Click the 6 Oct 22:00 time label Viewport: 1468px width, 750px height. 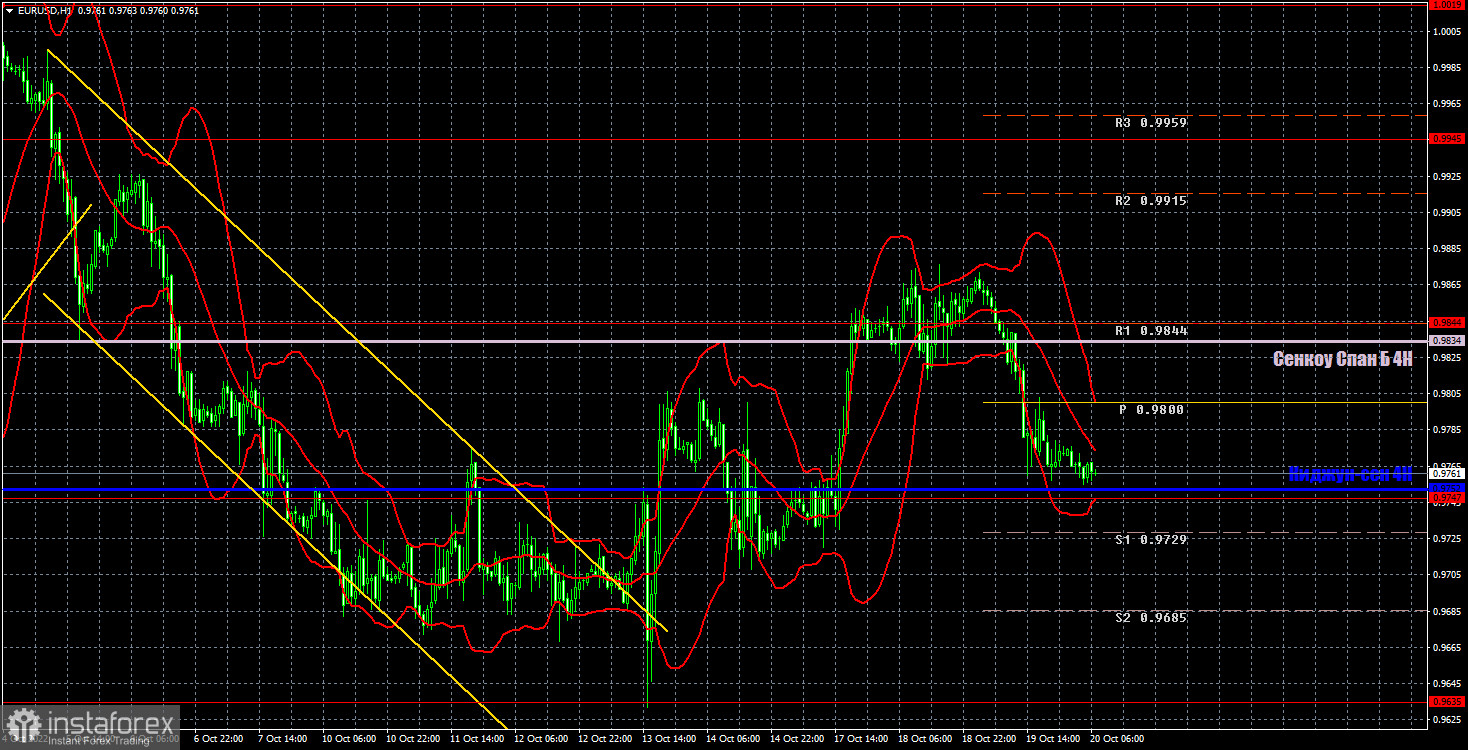tap(216, 739)
